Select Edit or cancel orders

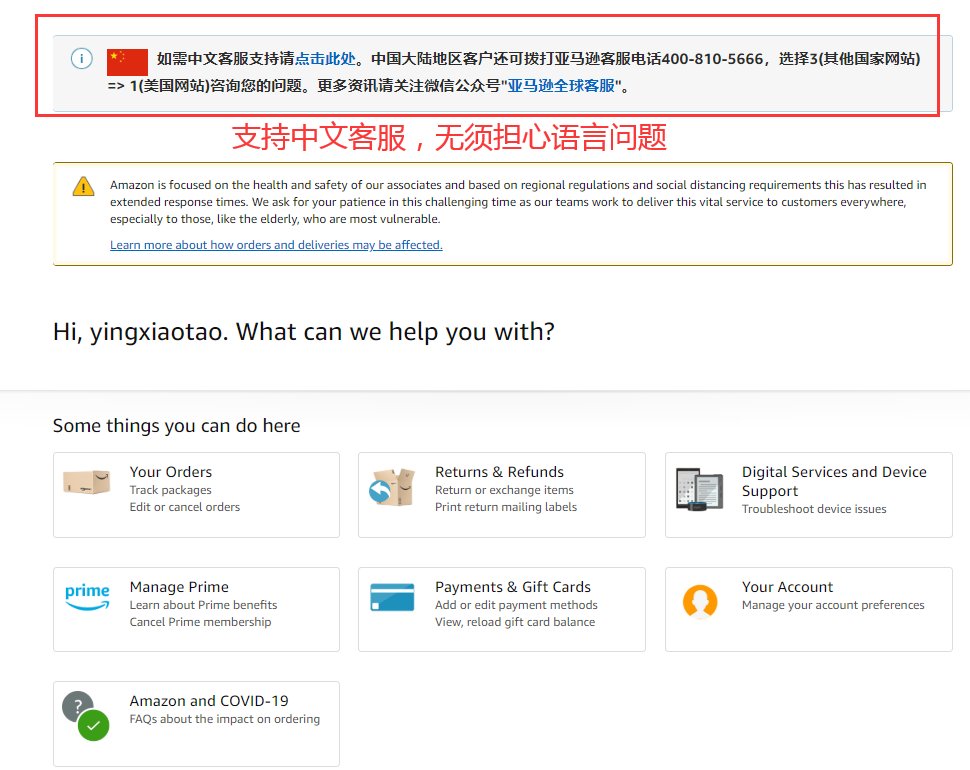pyautogui.click(x=184, y=507)
